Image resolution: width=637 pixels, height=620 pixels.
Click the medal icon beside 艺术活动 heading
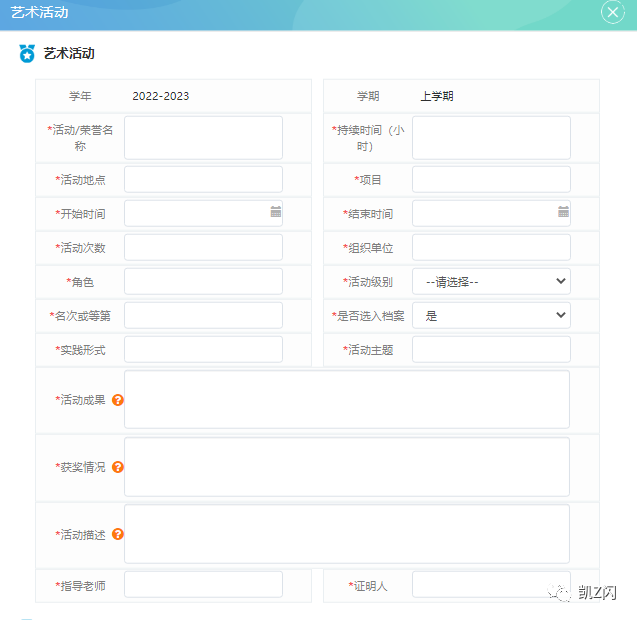click(x=27, y=54)
